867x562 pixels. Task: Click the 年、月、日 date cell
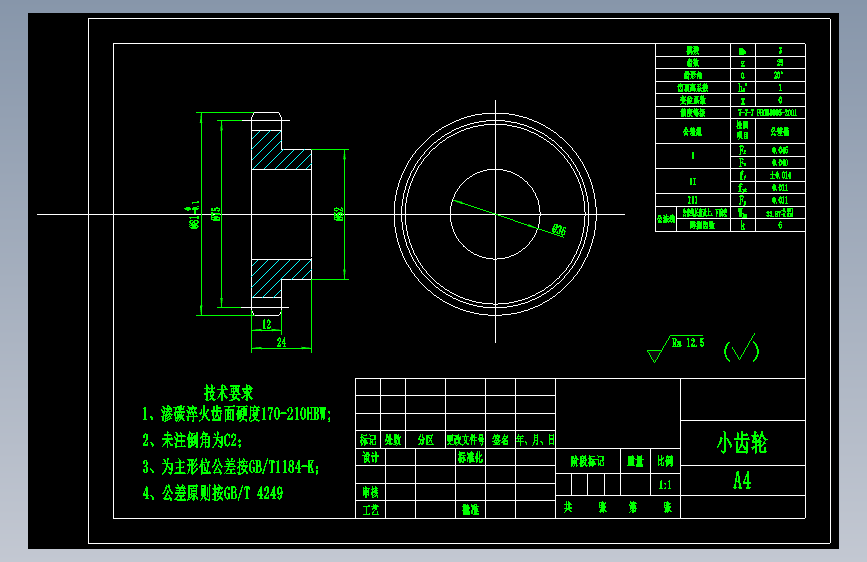pos(535,440)
